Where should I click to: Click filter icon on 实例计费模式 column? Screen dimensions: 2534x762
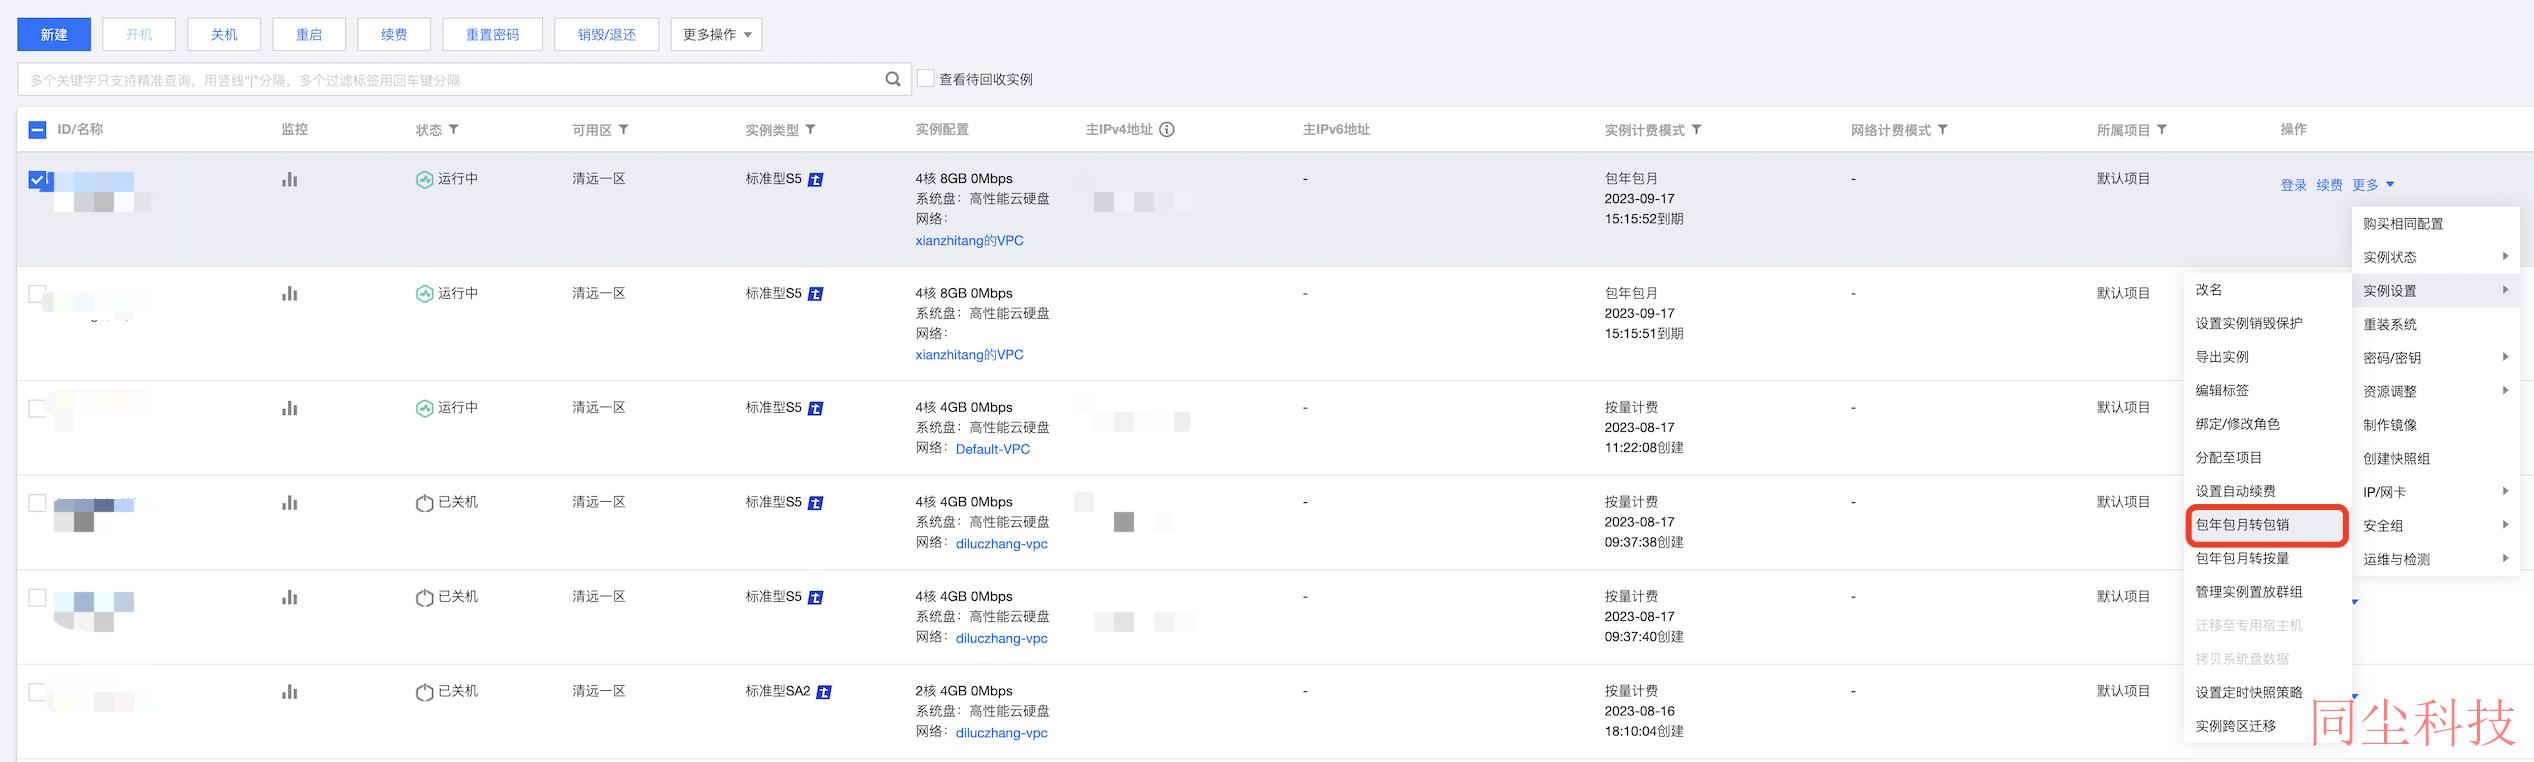coord(1697,130)
